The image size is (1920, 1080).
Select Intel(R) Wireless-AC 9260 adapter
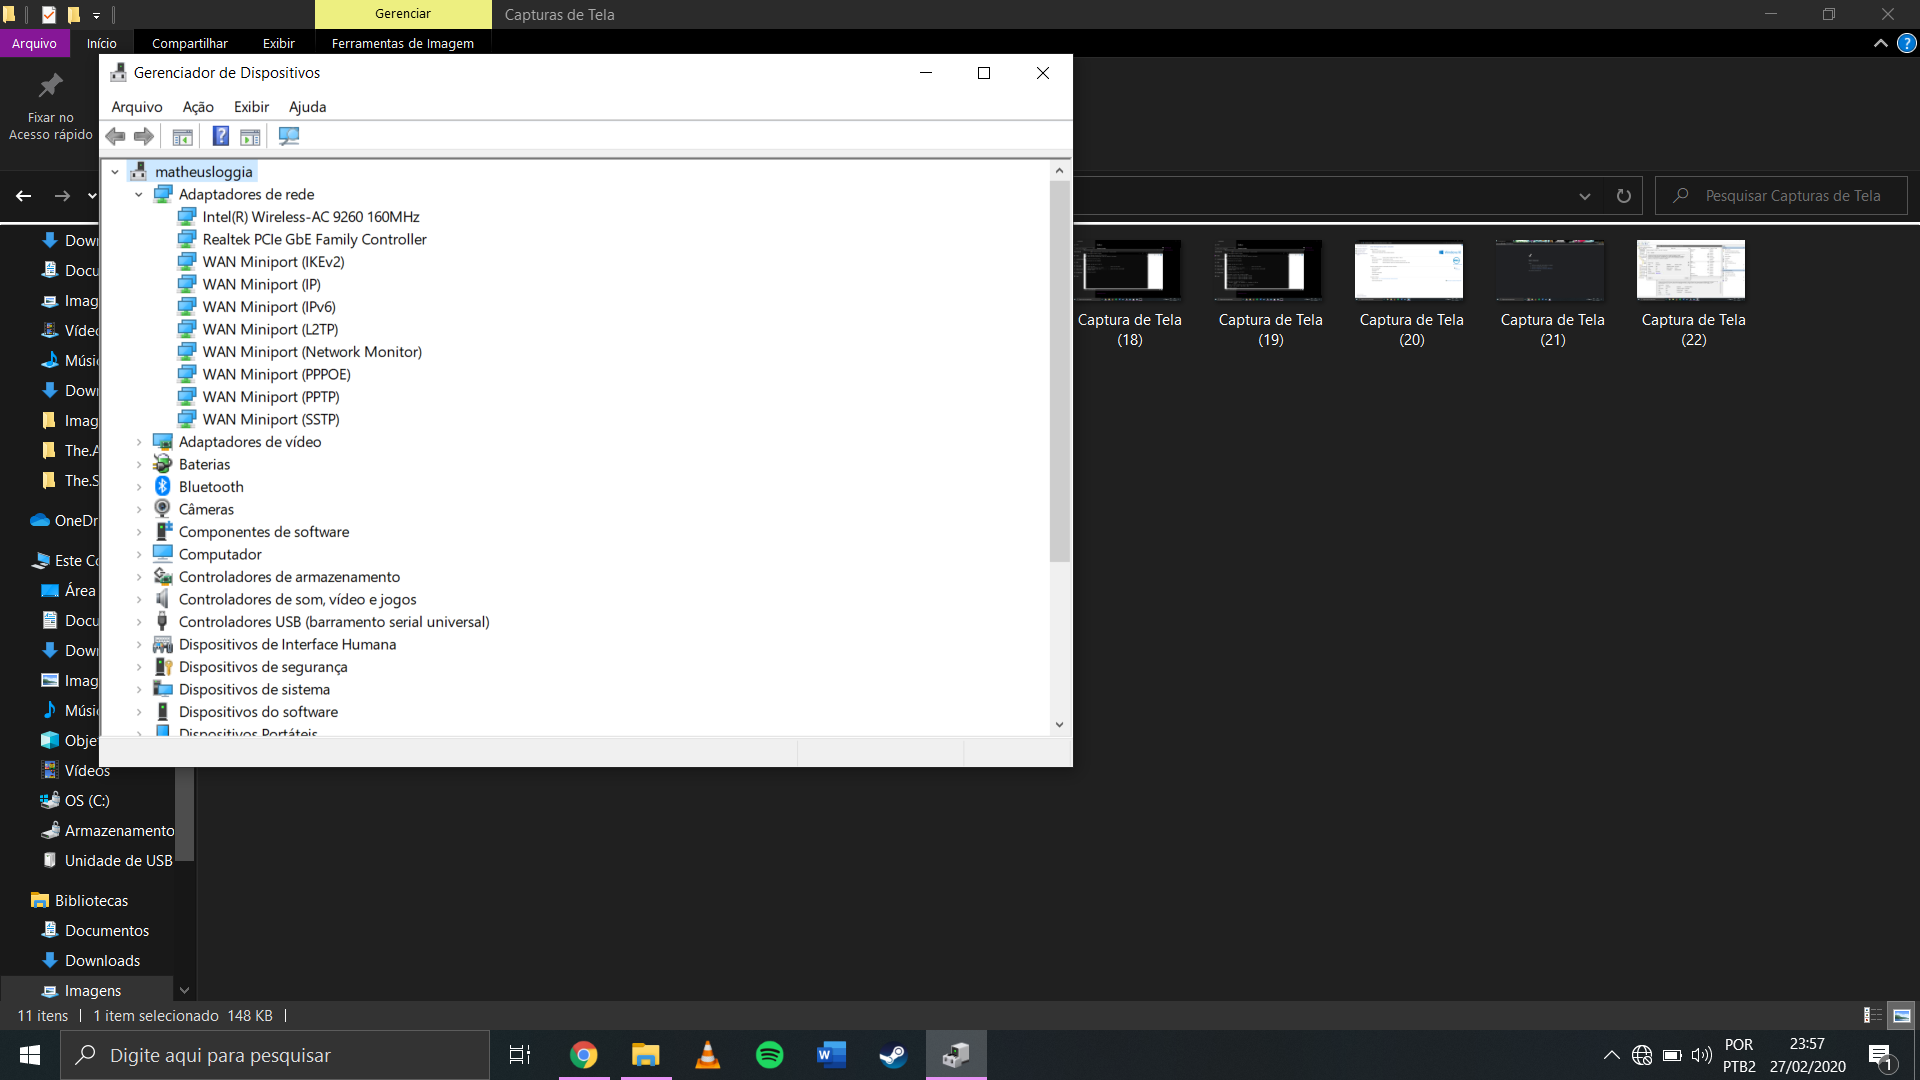coord(310,217)
